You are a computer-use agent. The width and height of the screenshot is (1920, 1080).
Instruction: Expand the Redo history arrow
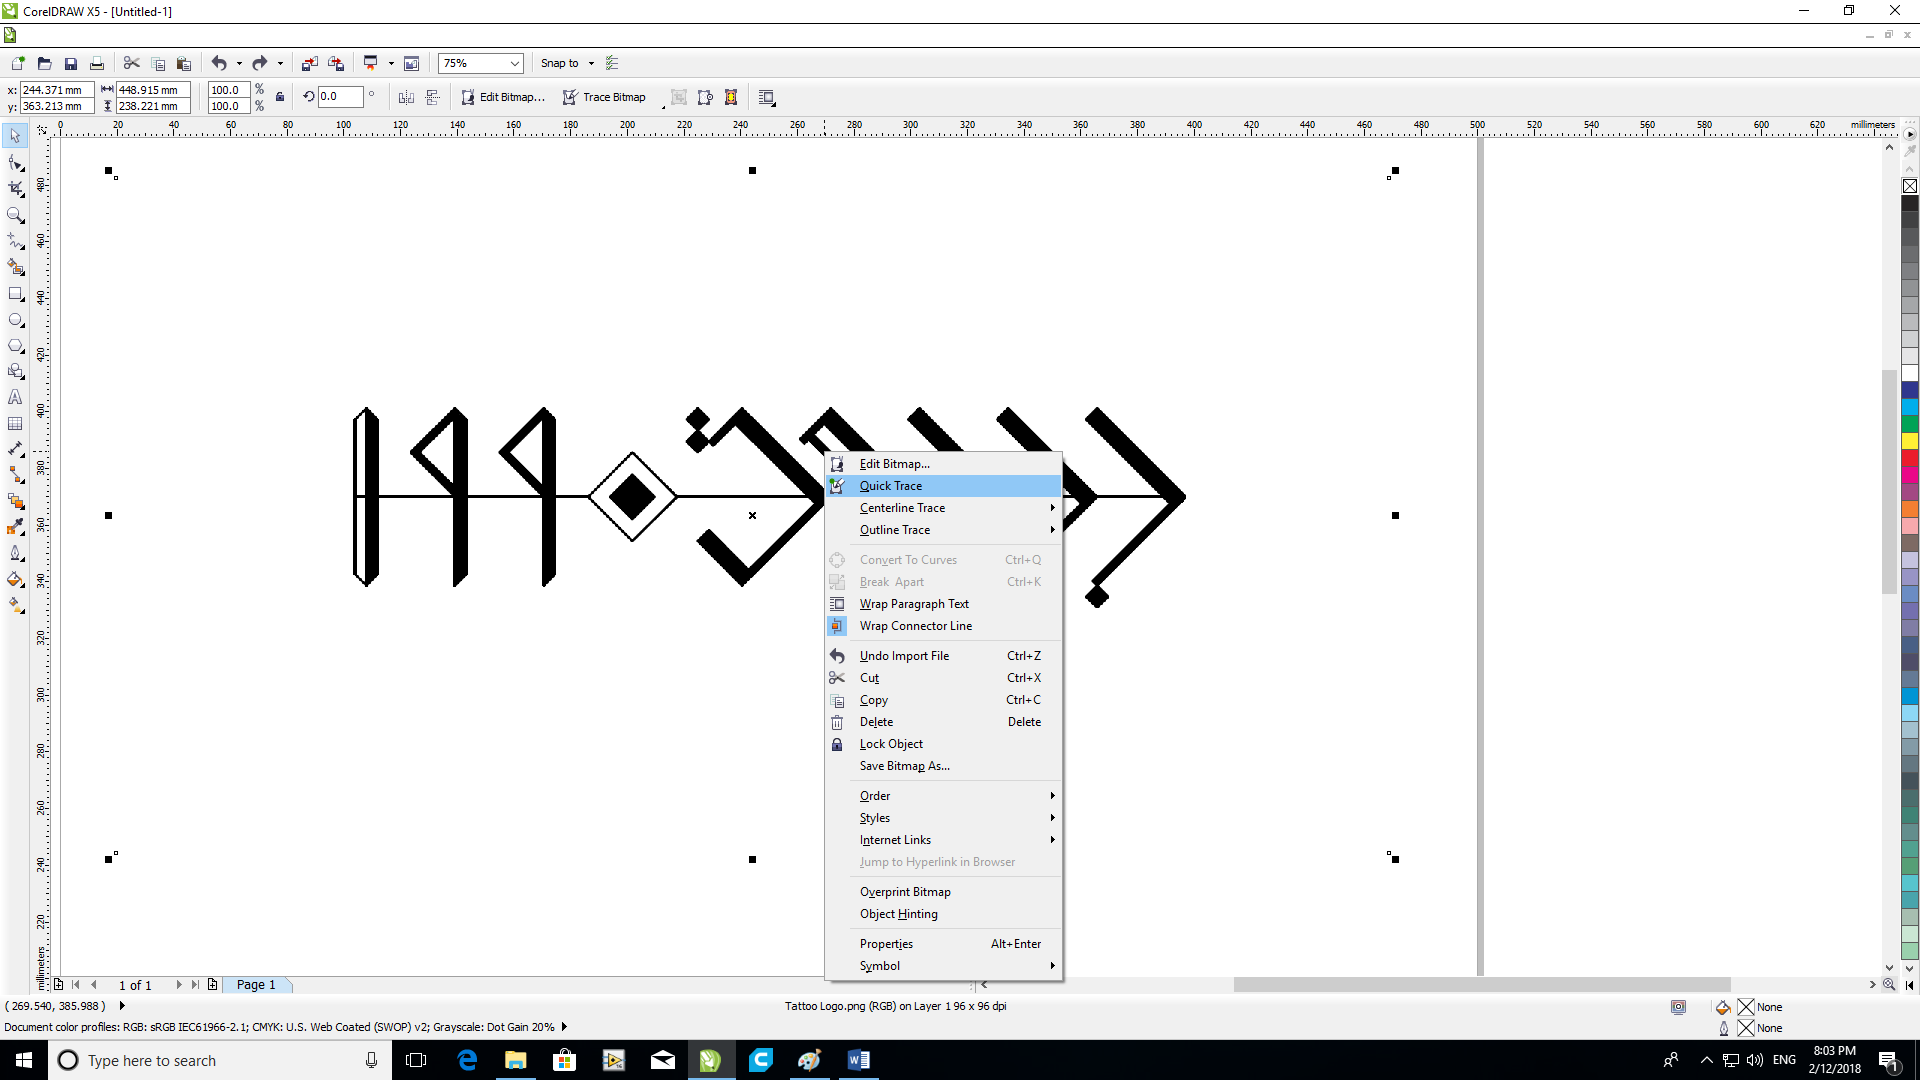point(280,63)
